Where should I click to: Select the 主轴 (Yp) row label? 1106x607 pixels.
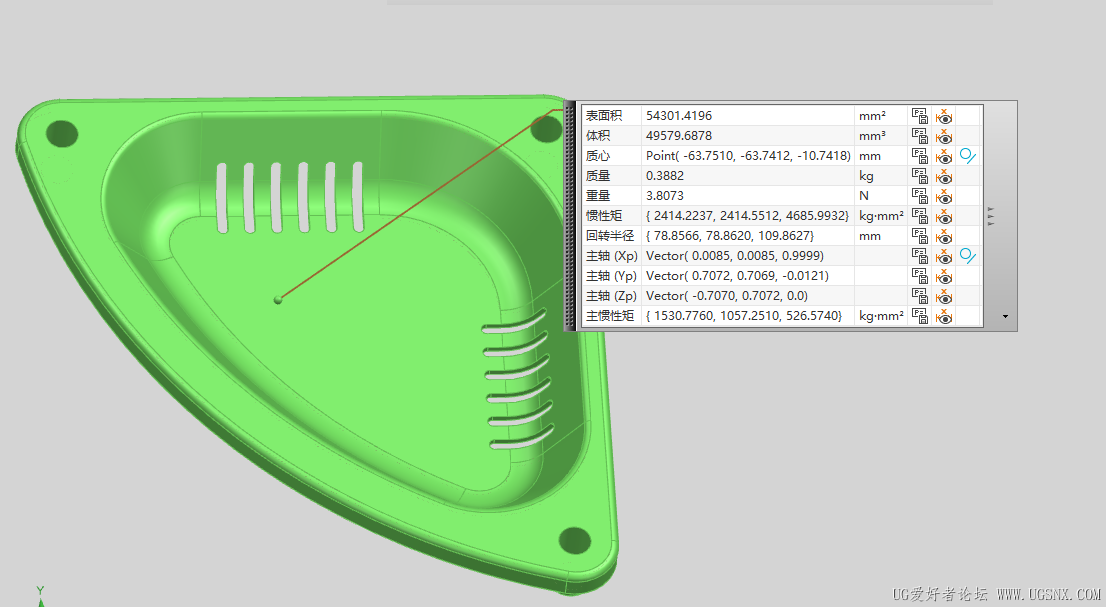(611, 276)
